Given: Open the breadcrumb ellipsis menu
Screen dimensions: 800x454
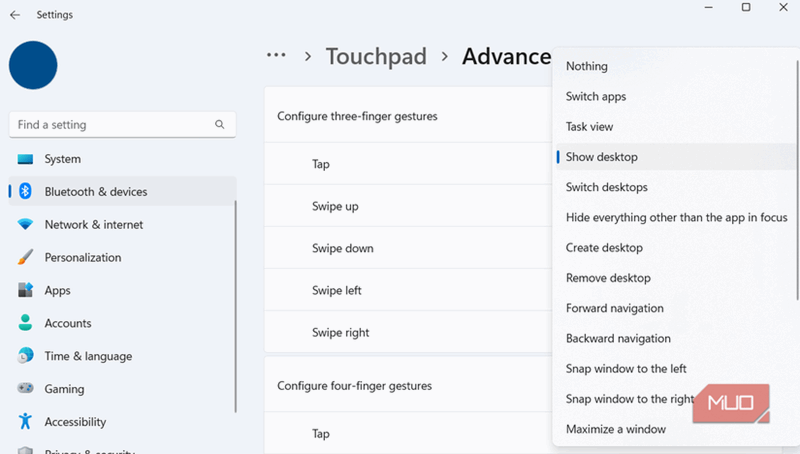Looking at the screenshot, I should click(276, 56).
